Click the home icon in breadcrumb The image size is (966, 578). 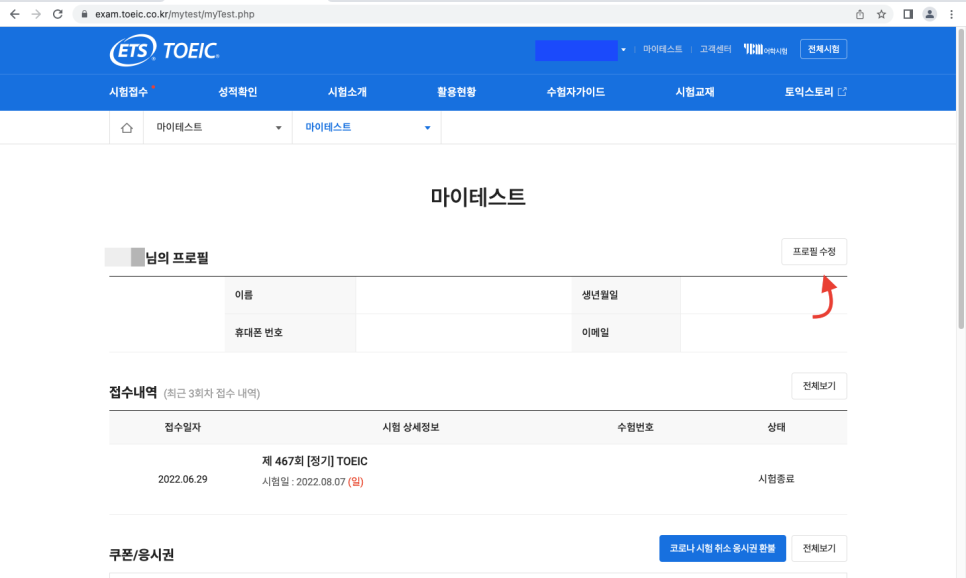tap(126, 128)
